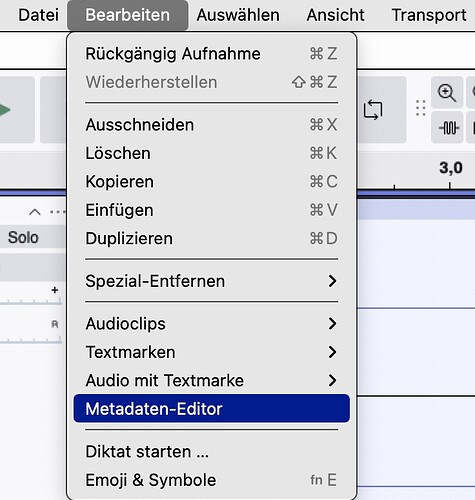Expand the Audioclips submenu
Image resolution: width=475 pixels, height=500 pixels.
coord(212,324)
